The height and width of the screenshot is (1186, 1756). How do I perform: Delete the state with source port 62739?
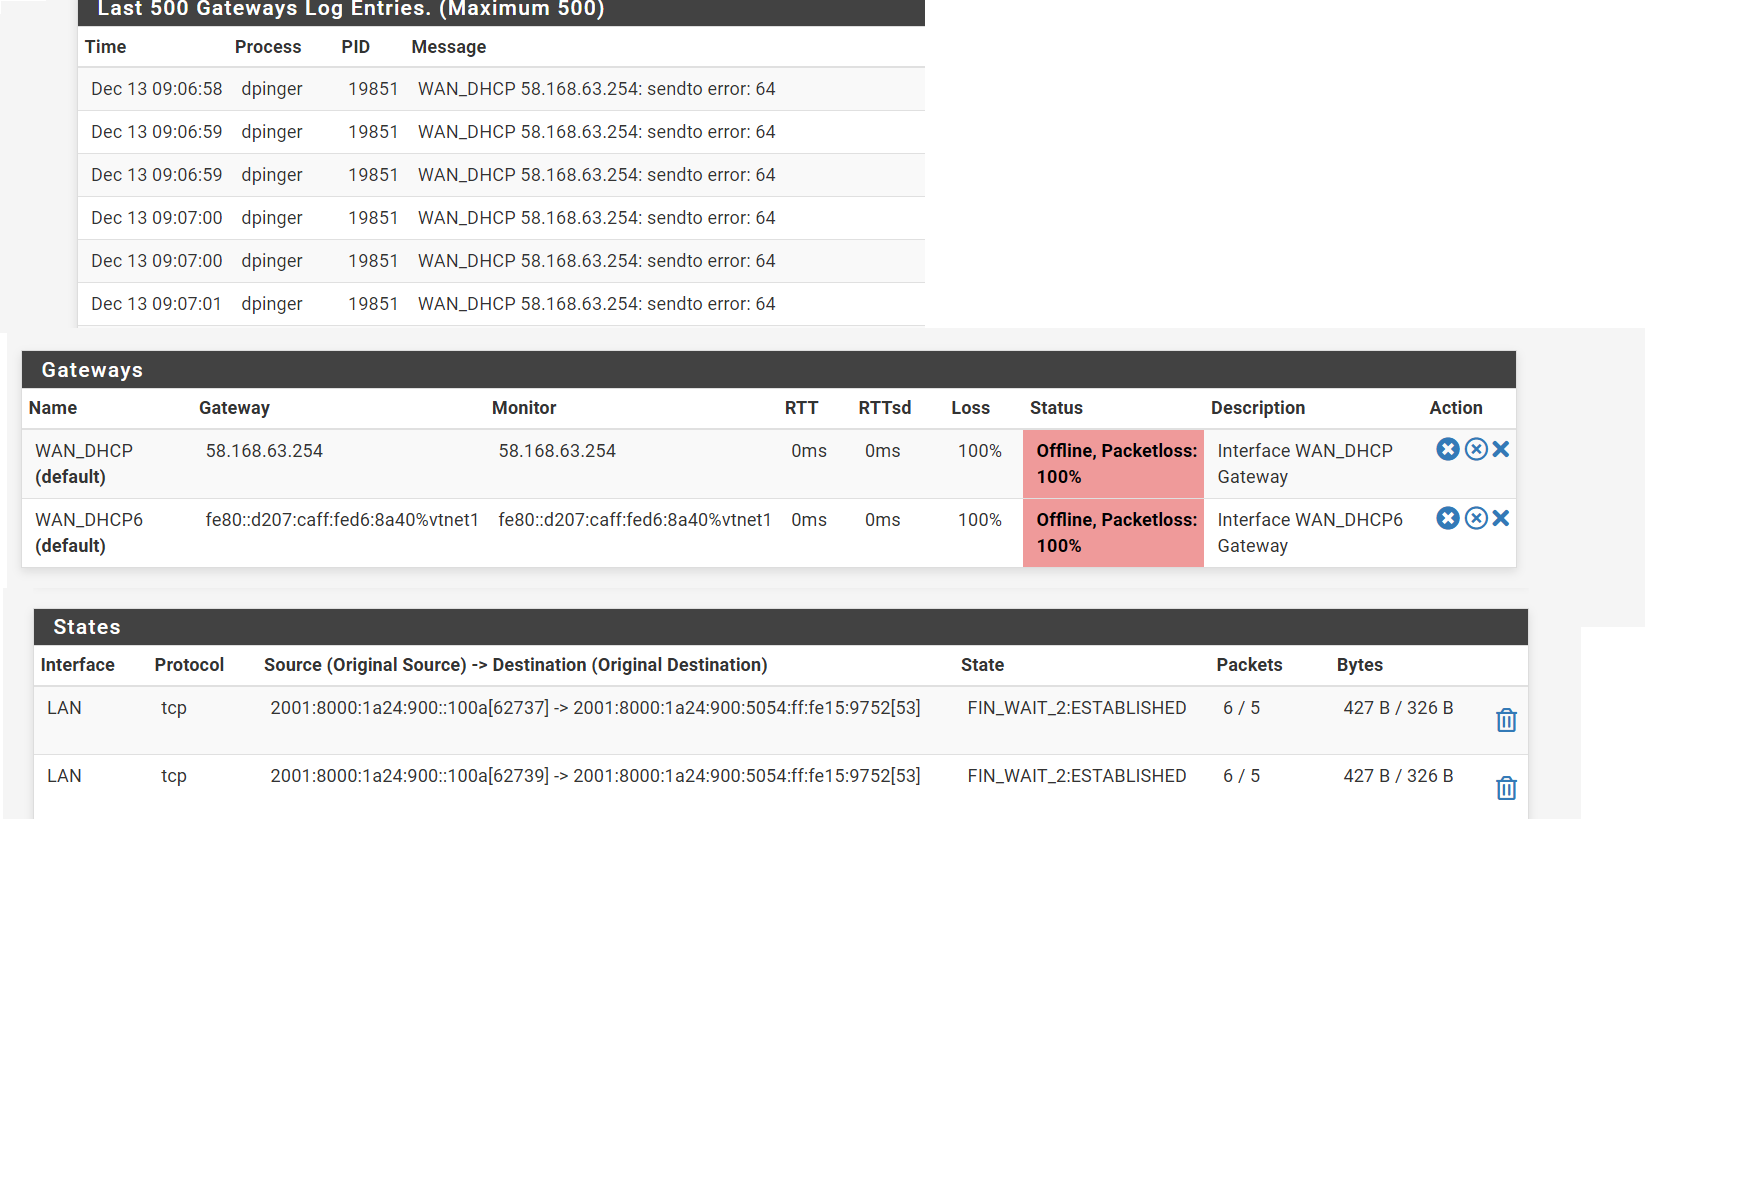coord(1506,788)
